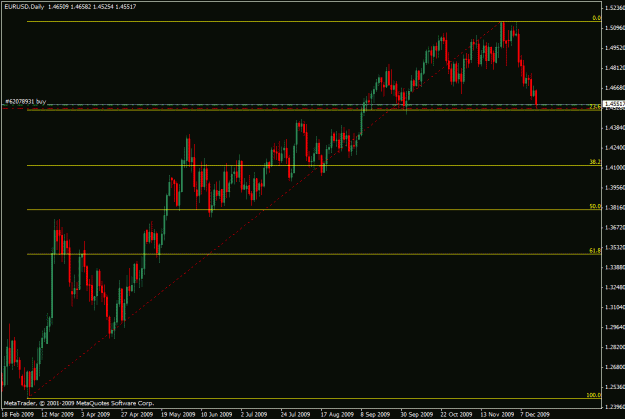Click the EURUSD,Daily chart title

coord(24,7)
